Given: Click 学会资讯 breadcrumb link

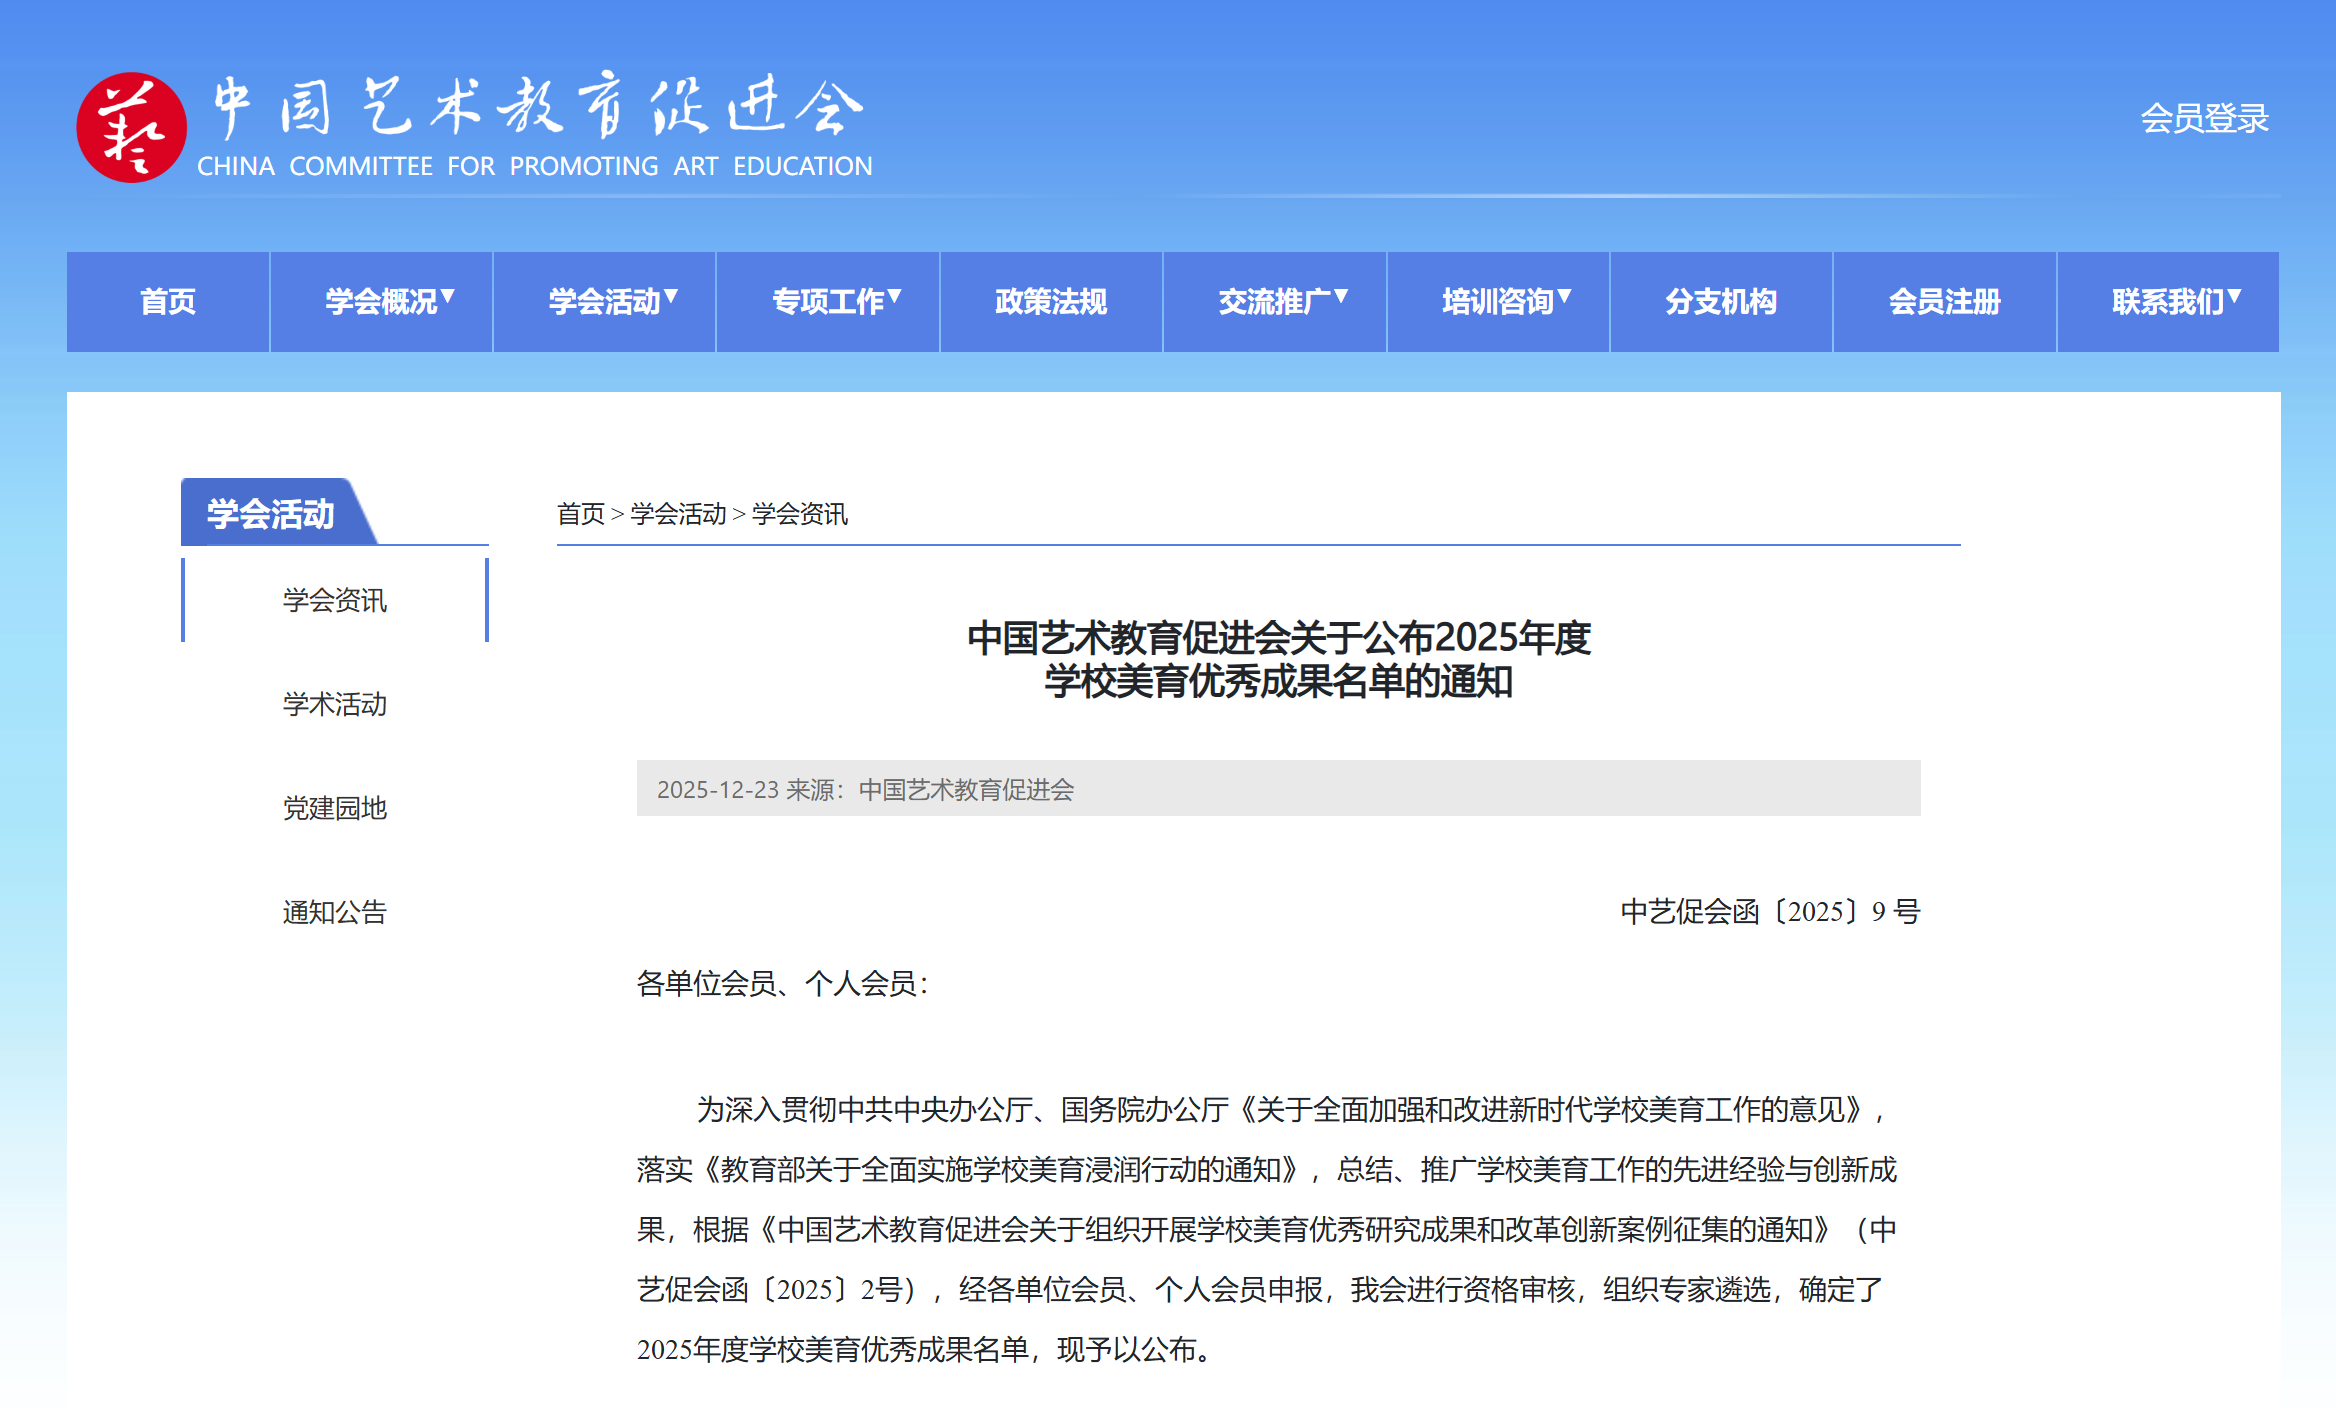Looking at the screenshot, I should pyautogui.click(x=797, y=513).
